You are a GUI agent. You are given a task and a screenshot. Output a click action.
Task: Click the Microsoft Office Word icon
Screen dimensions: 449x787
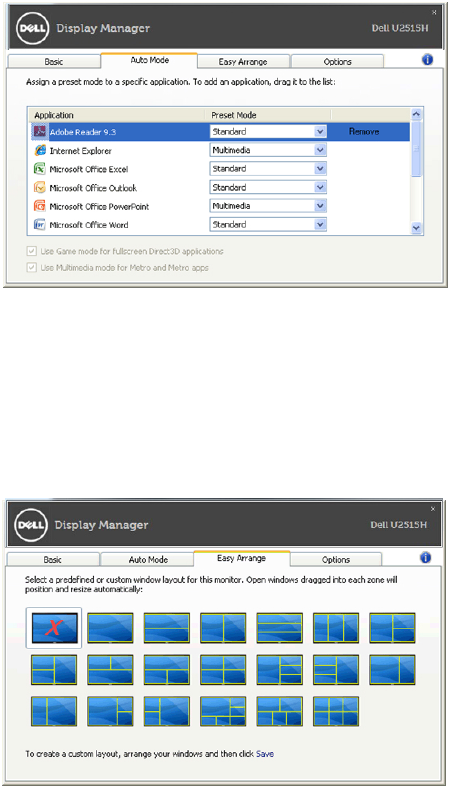40,225
